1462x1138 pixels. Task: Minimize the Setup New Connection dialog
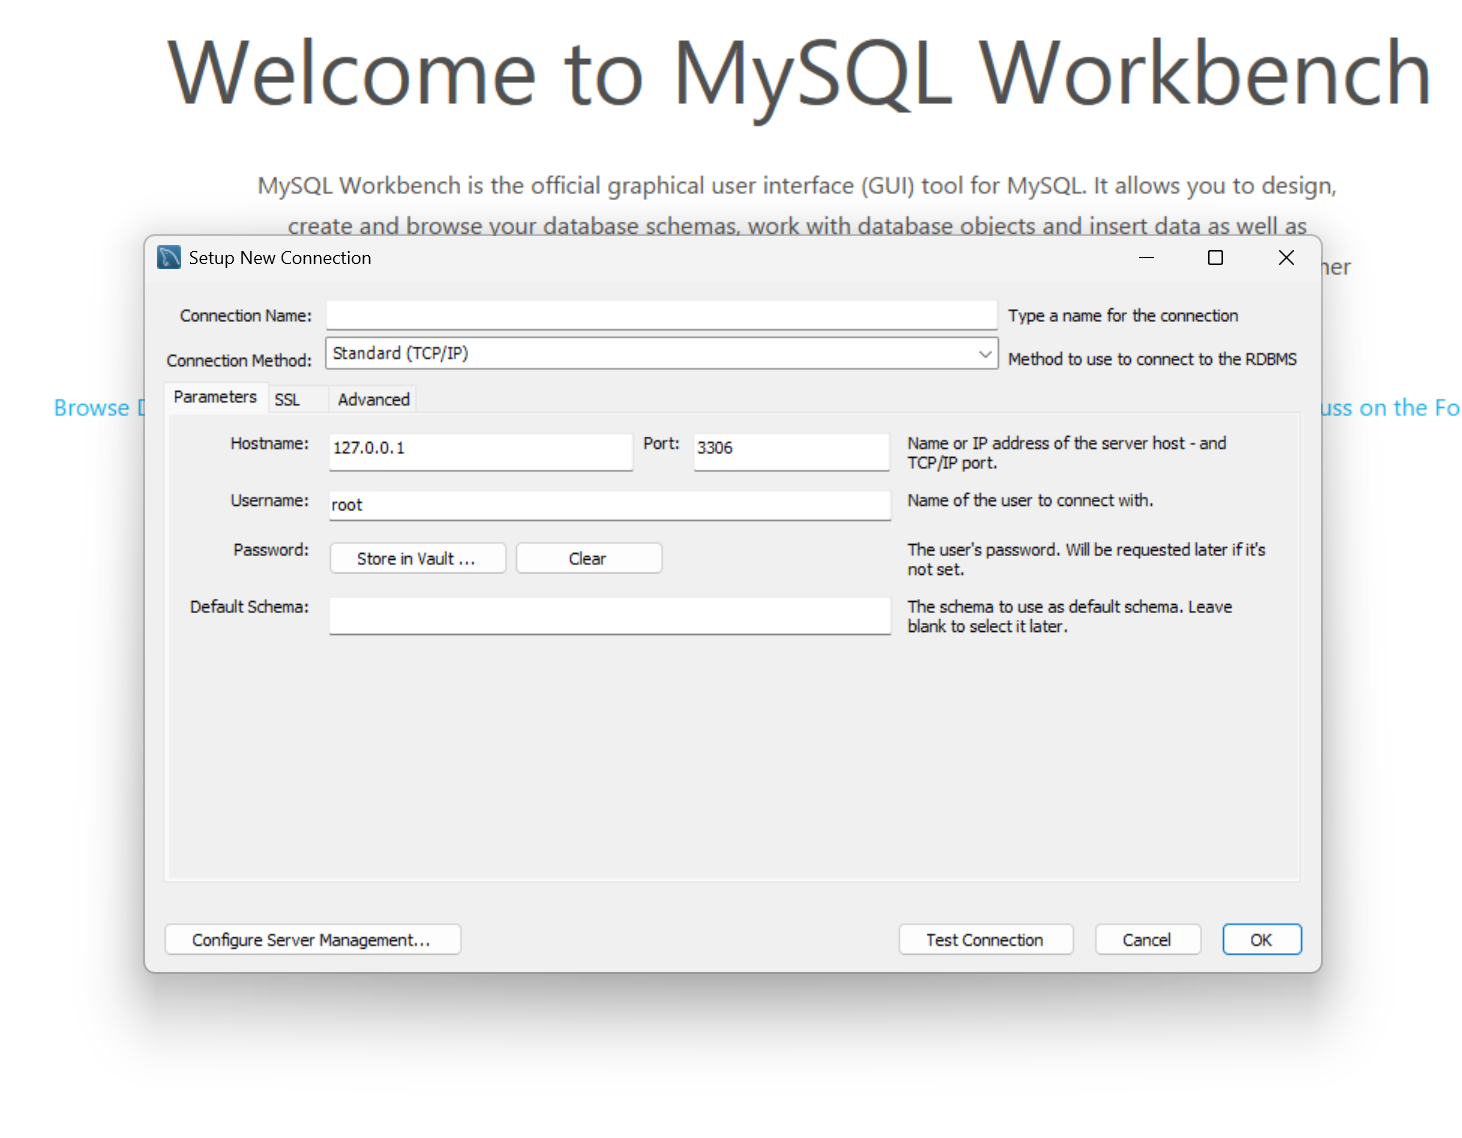tap(1146, 257)
